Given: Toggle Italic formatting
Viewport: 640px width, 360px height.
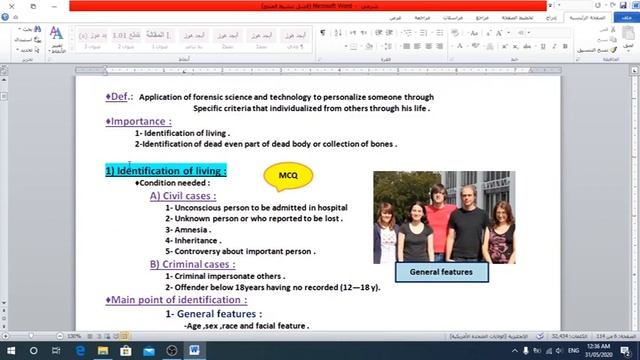Looking at the screenshot, I should coord(554,46).
